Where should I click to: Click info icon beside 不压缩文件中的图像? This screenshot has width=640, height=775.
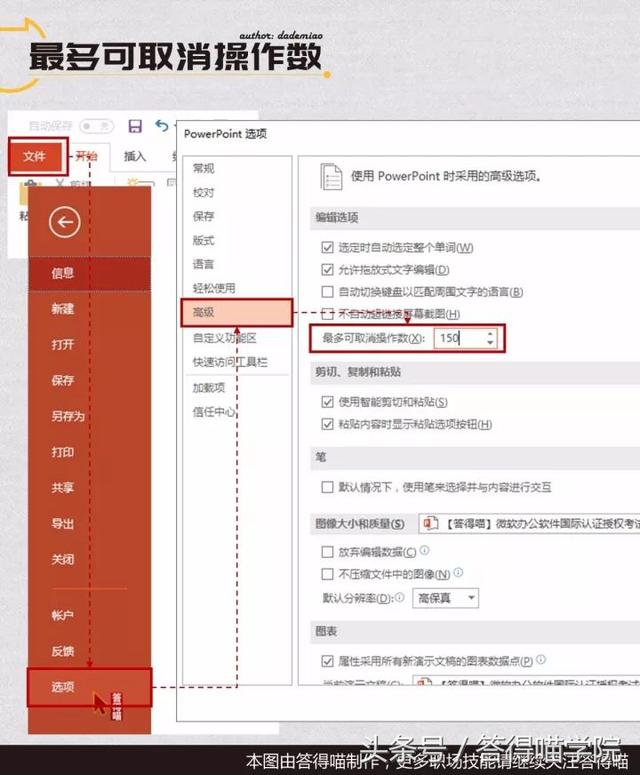pos(458,573)
